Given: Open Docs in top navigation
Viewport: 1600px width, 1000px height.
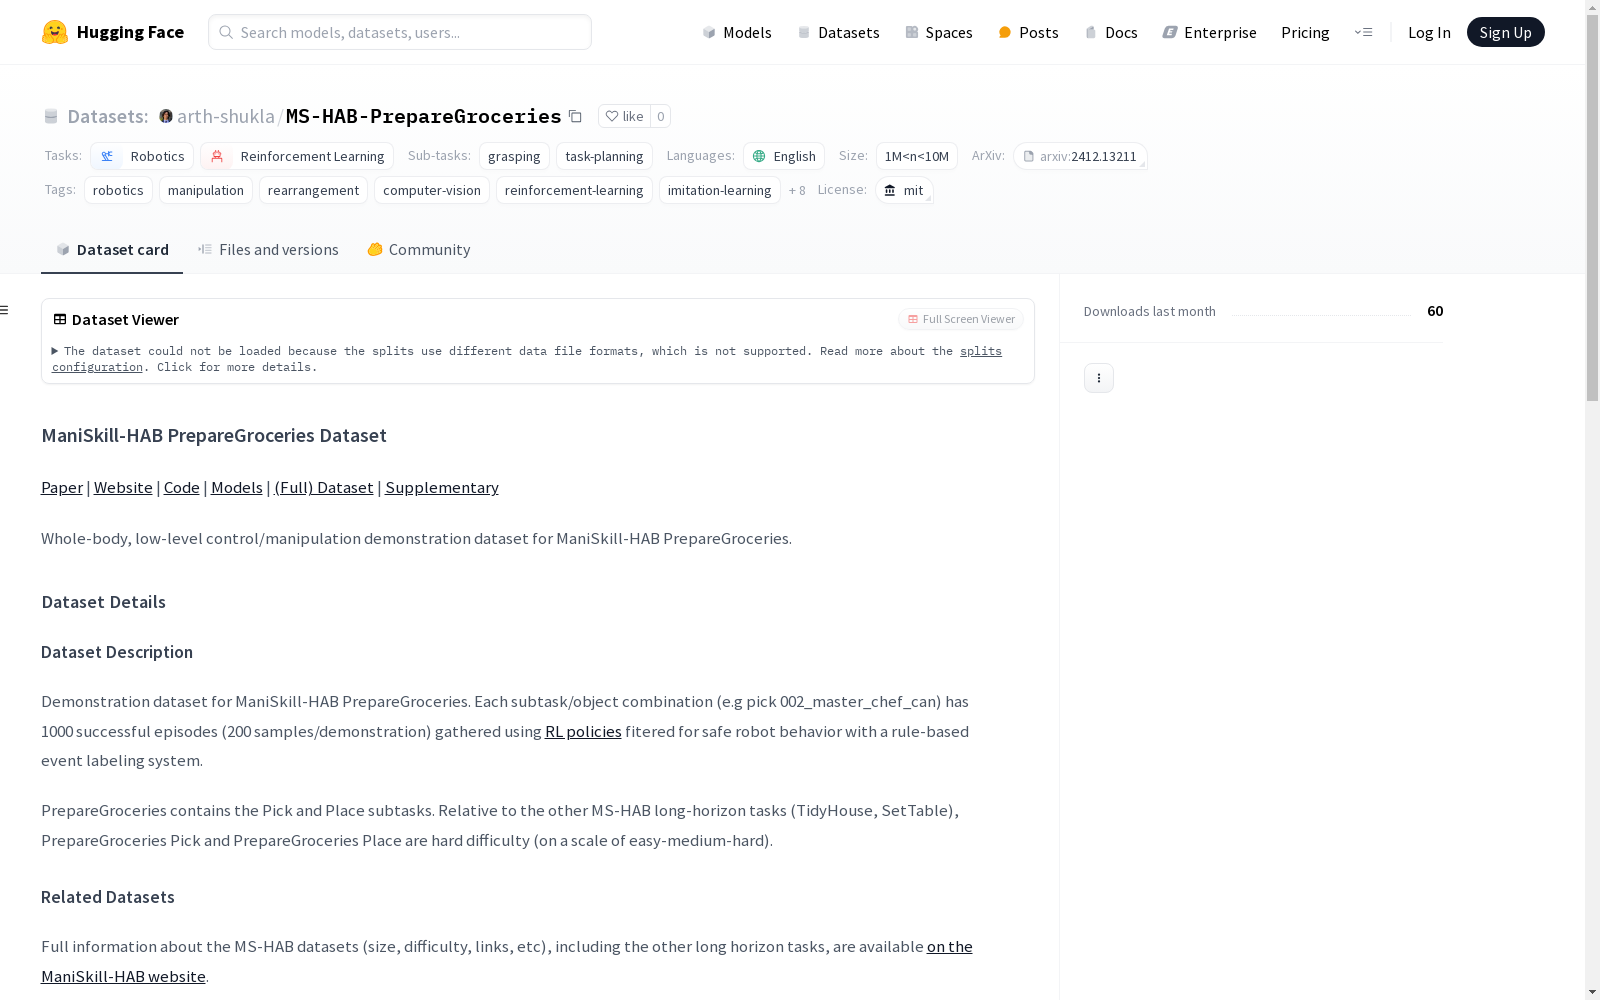Looking at the screenshot, I should pyautogui.click(x=1111, y=32).
